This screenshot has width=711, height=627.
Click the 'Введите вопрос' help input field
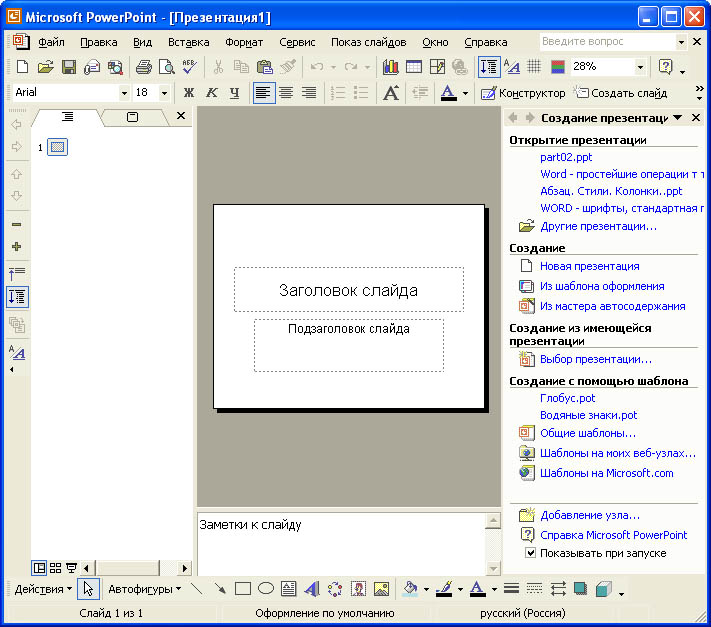607,42
